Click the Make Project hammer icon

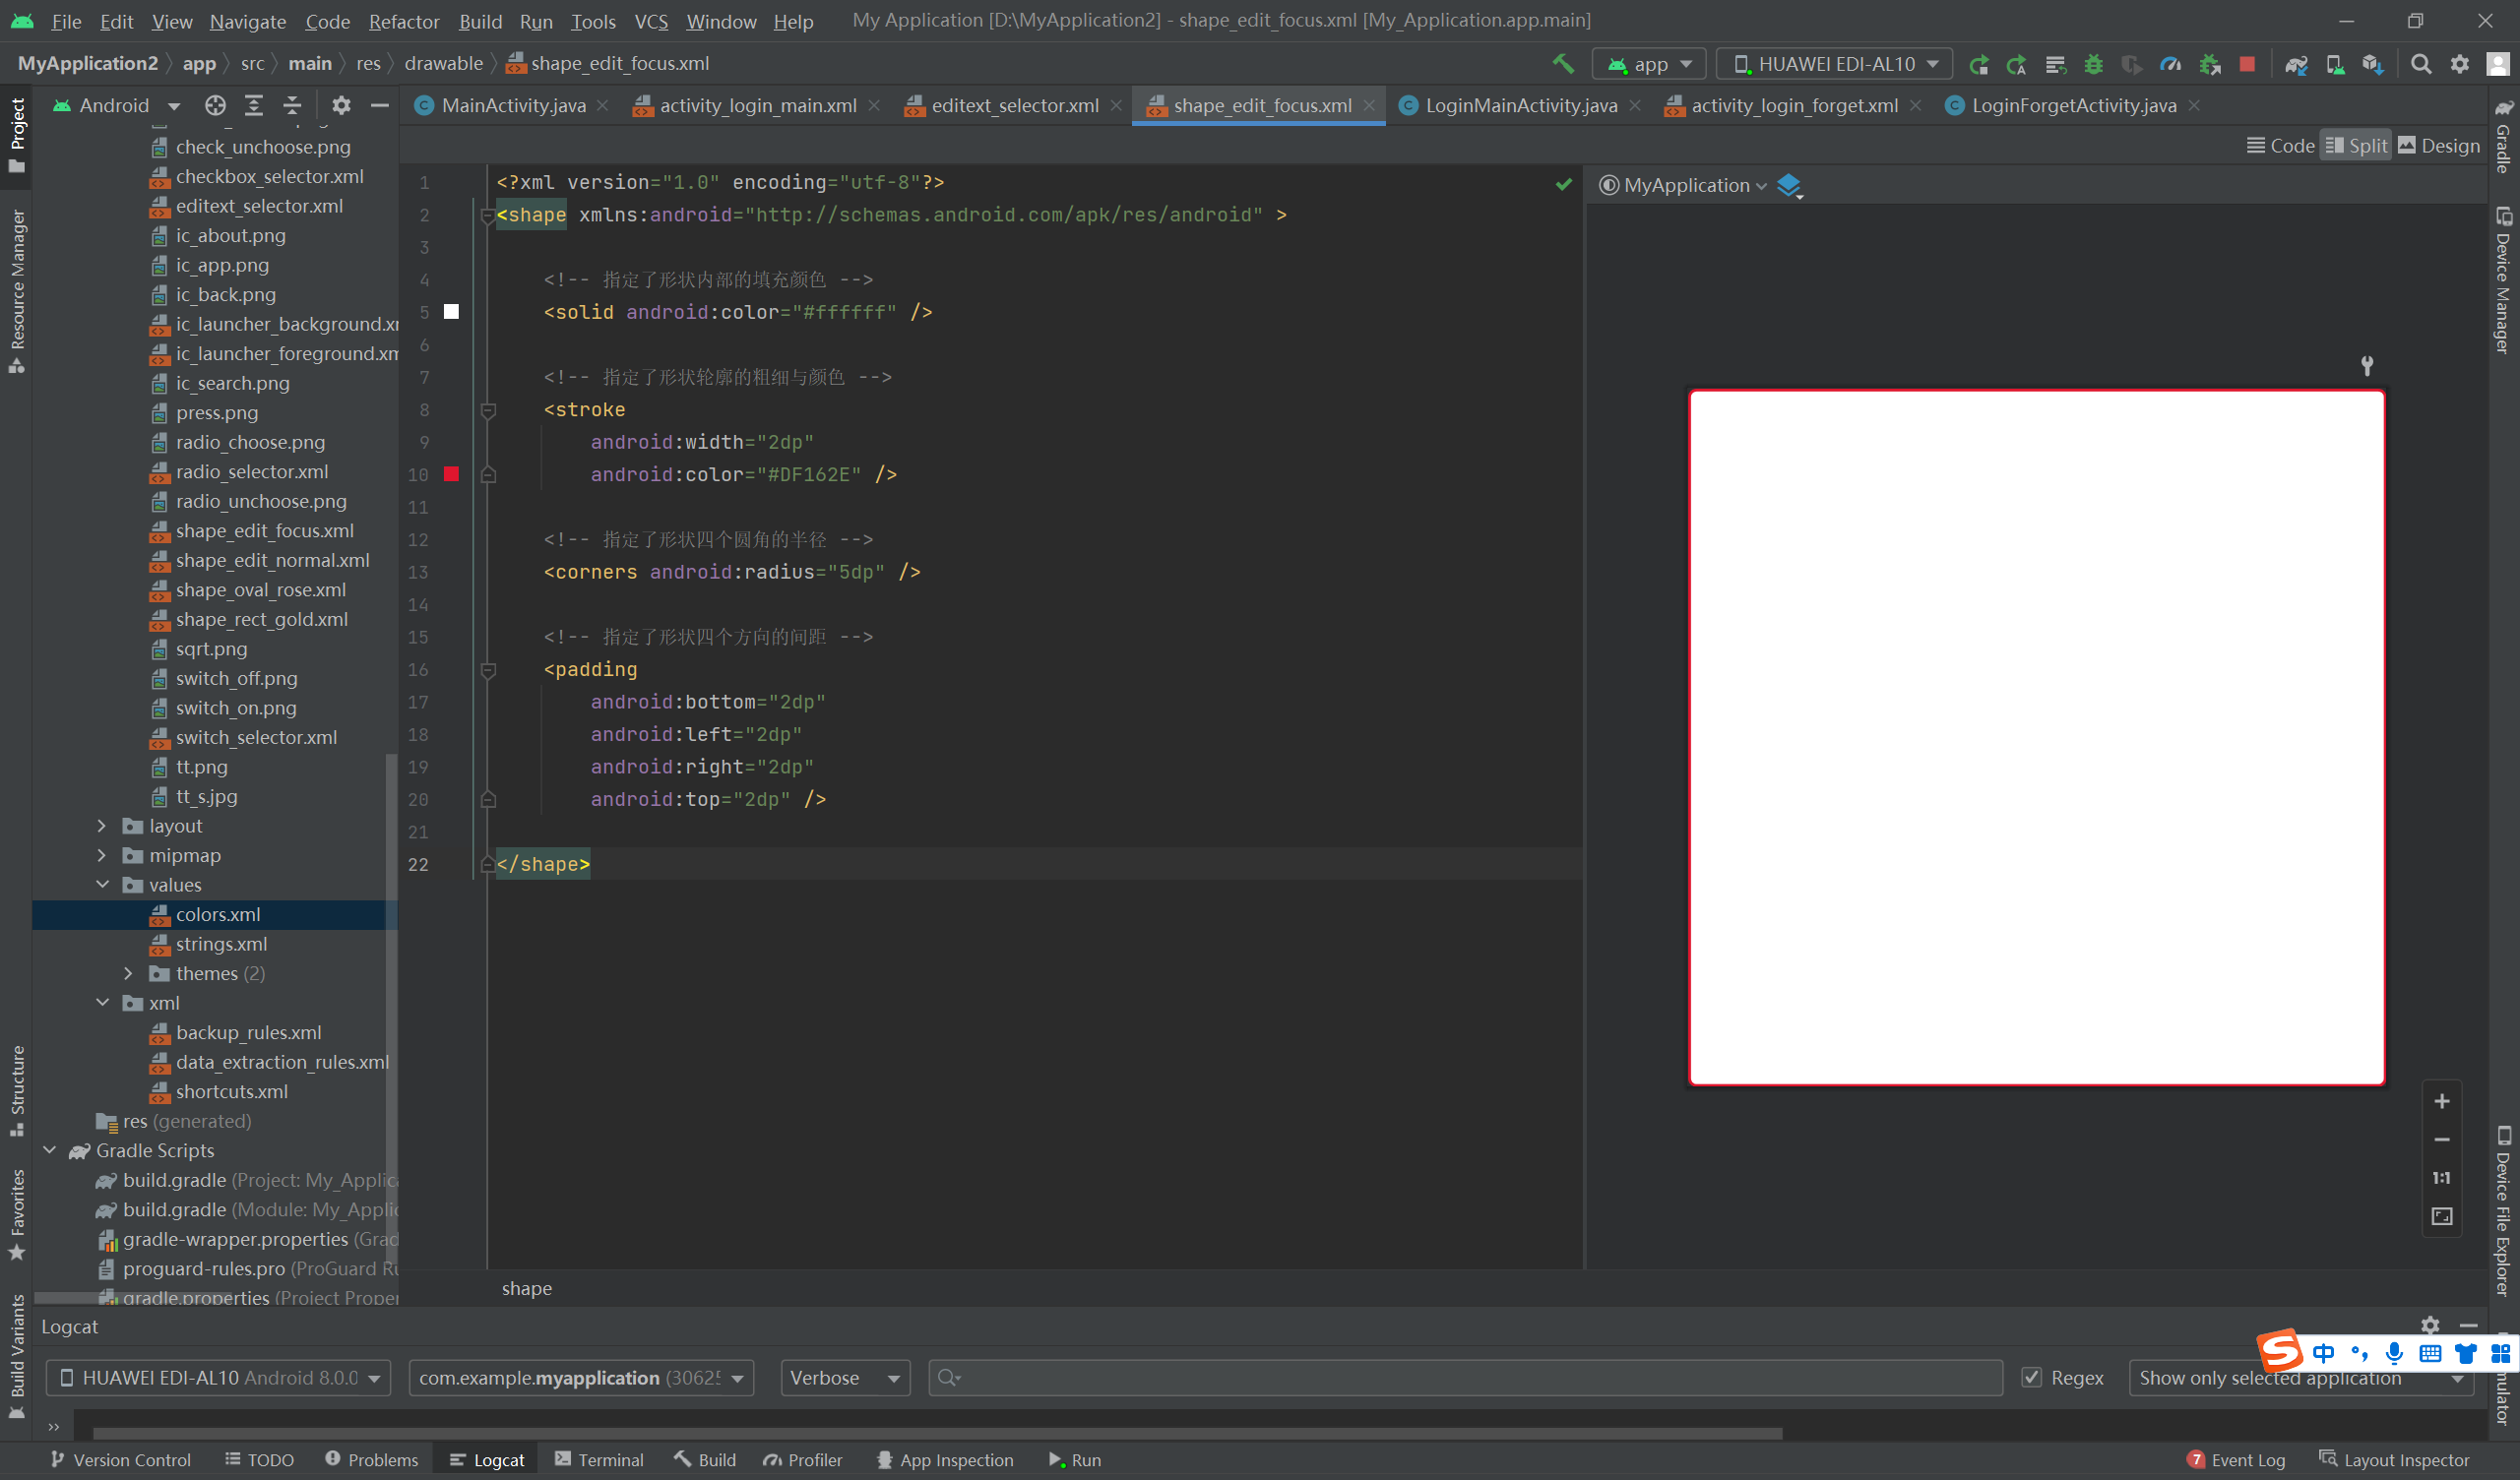[1562, 64]
